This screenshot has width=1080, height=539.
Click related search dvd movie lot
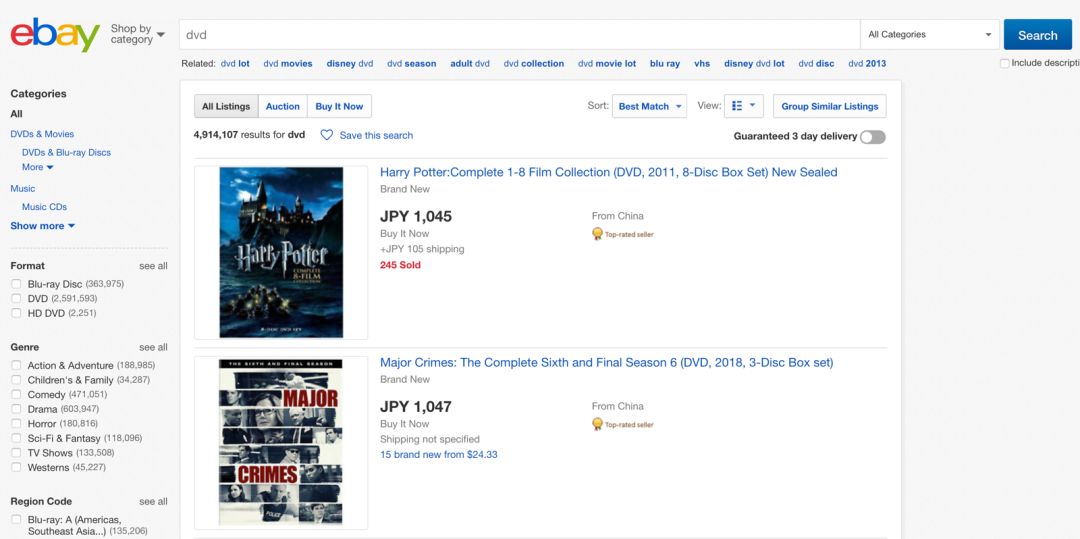click(607, 63)
